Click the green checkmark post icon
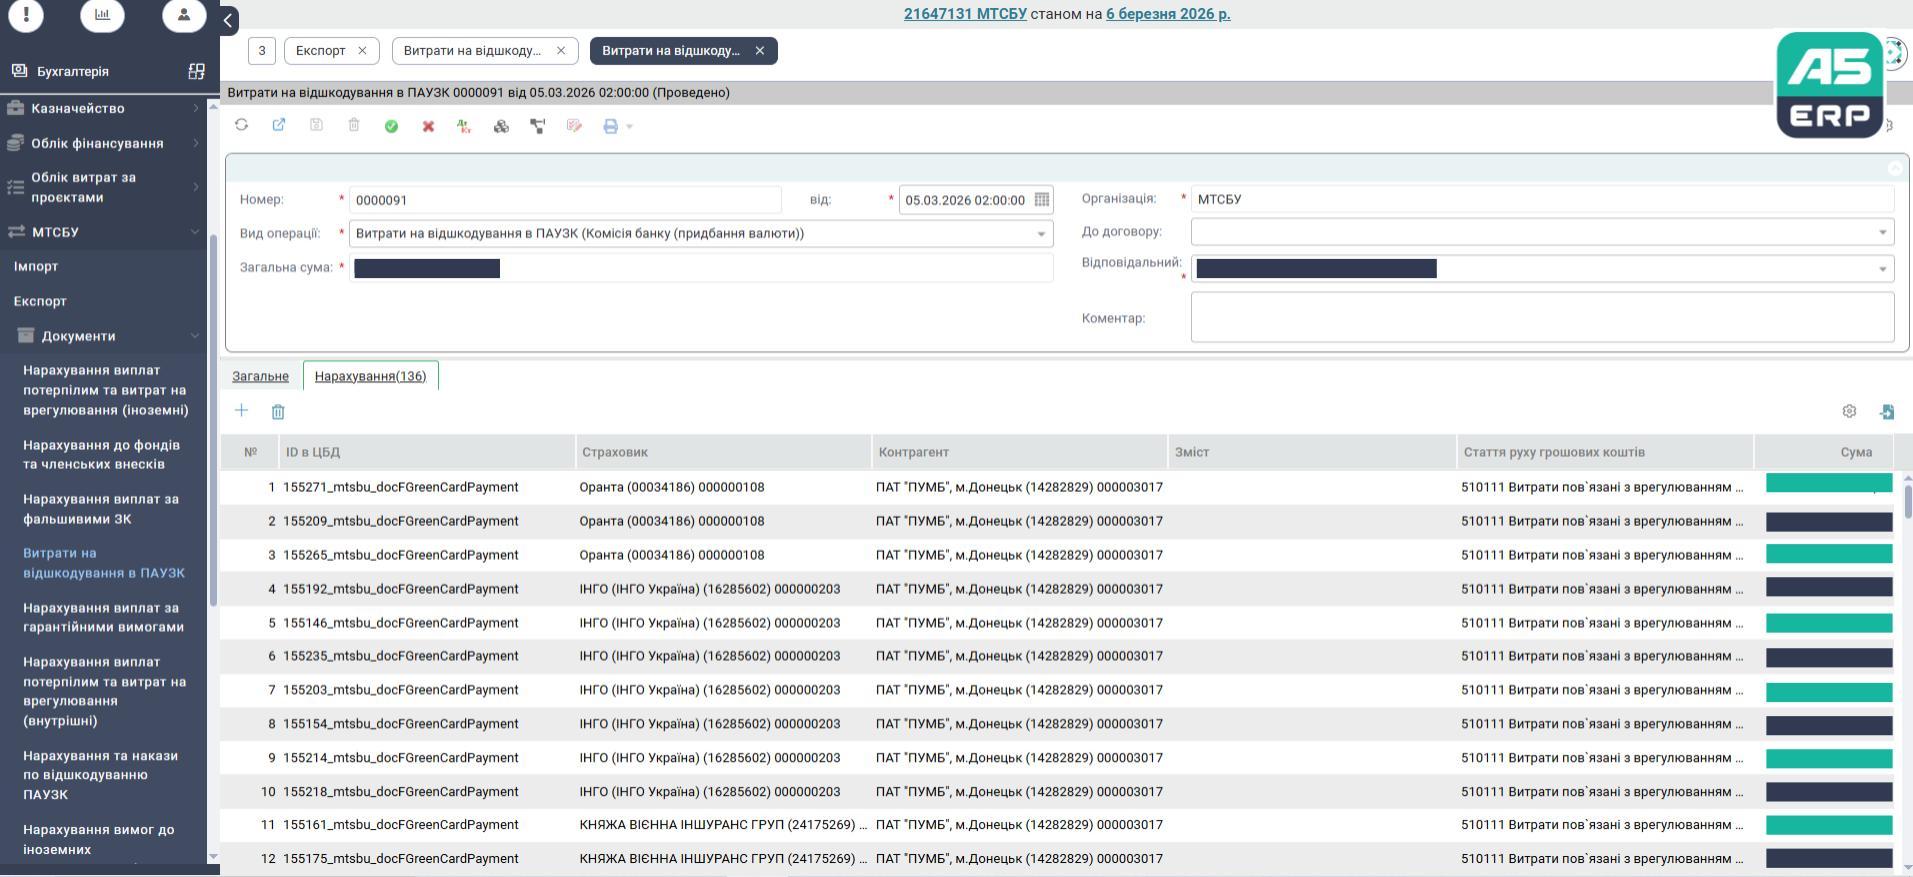This screenshot has height=877, width=1913. tap(391, 126)
